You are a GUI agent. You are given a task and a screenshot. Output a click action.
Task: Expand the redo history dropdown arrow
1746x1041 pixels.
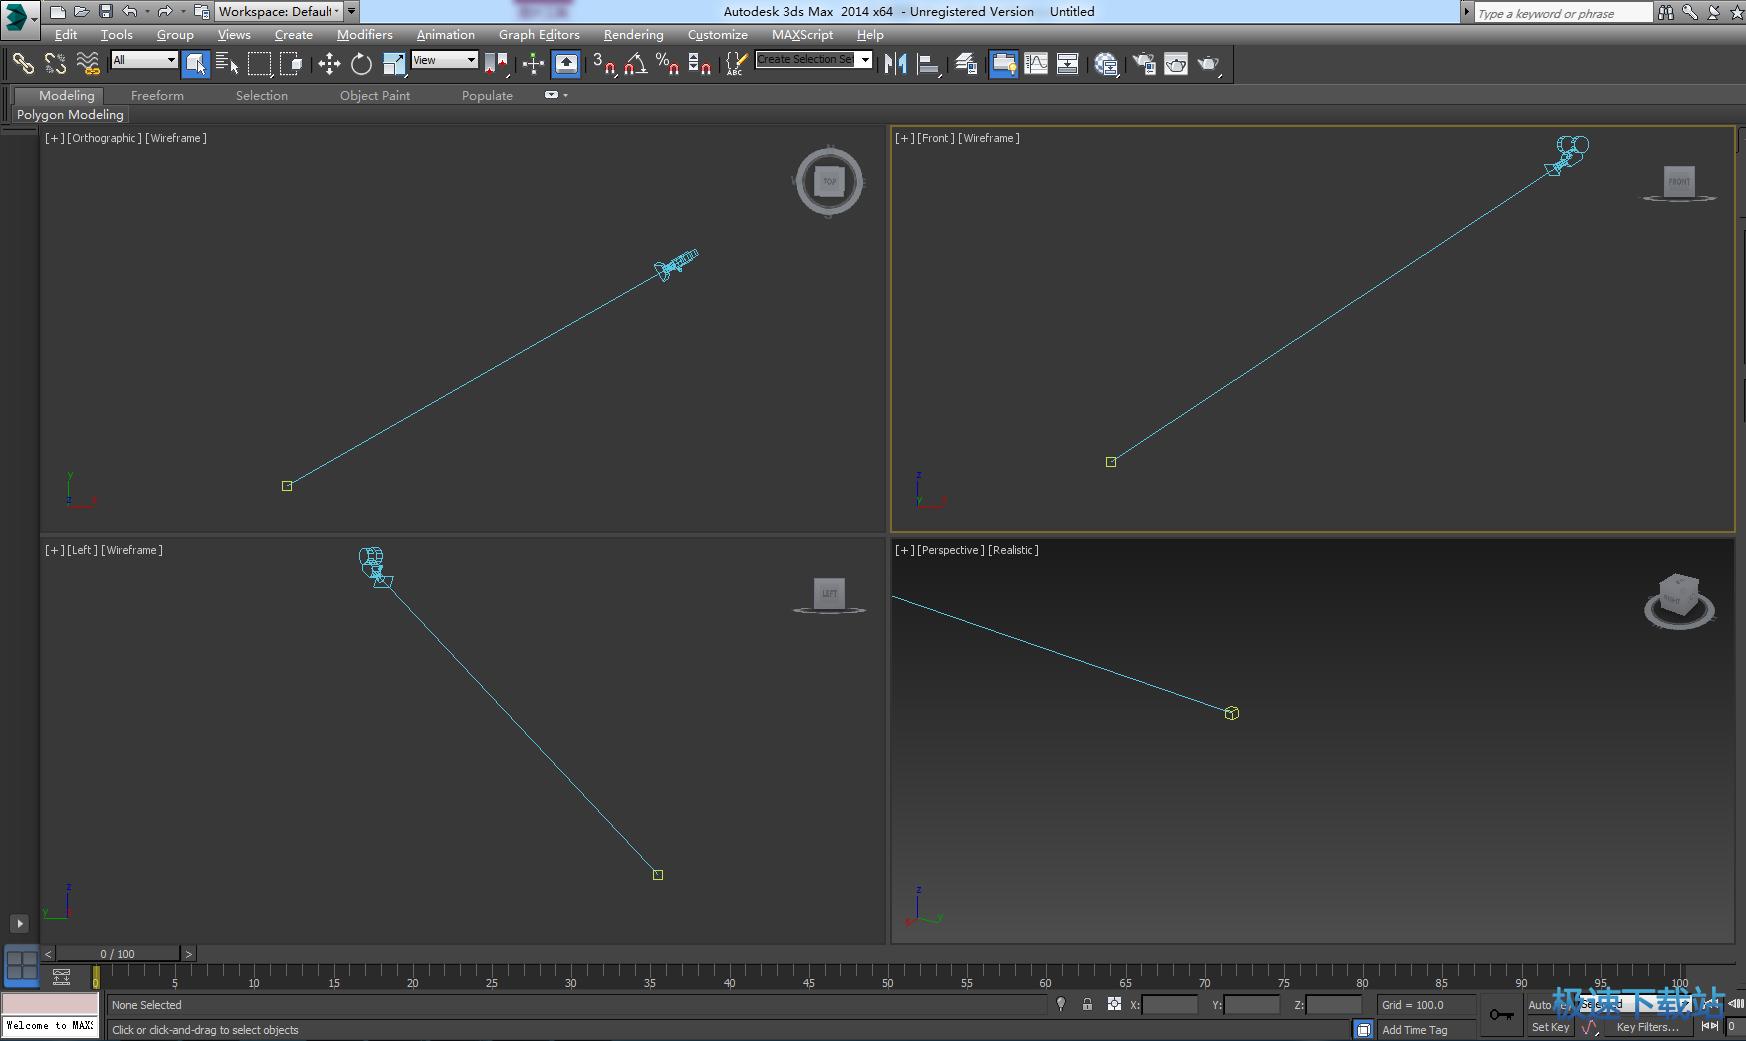point(182,12)
